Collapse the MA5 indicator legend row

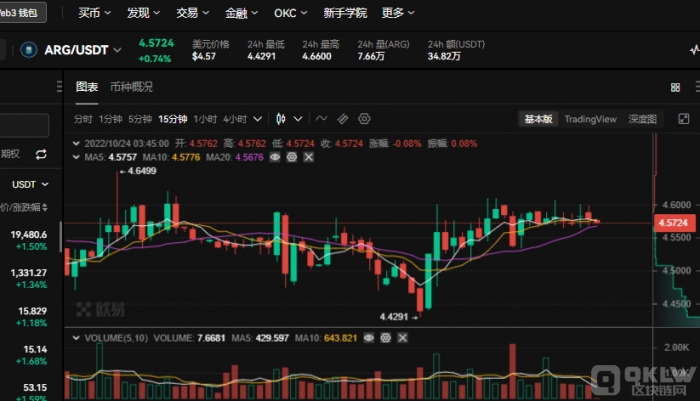tap(78, 157)
